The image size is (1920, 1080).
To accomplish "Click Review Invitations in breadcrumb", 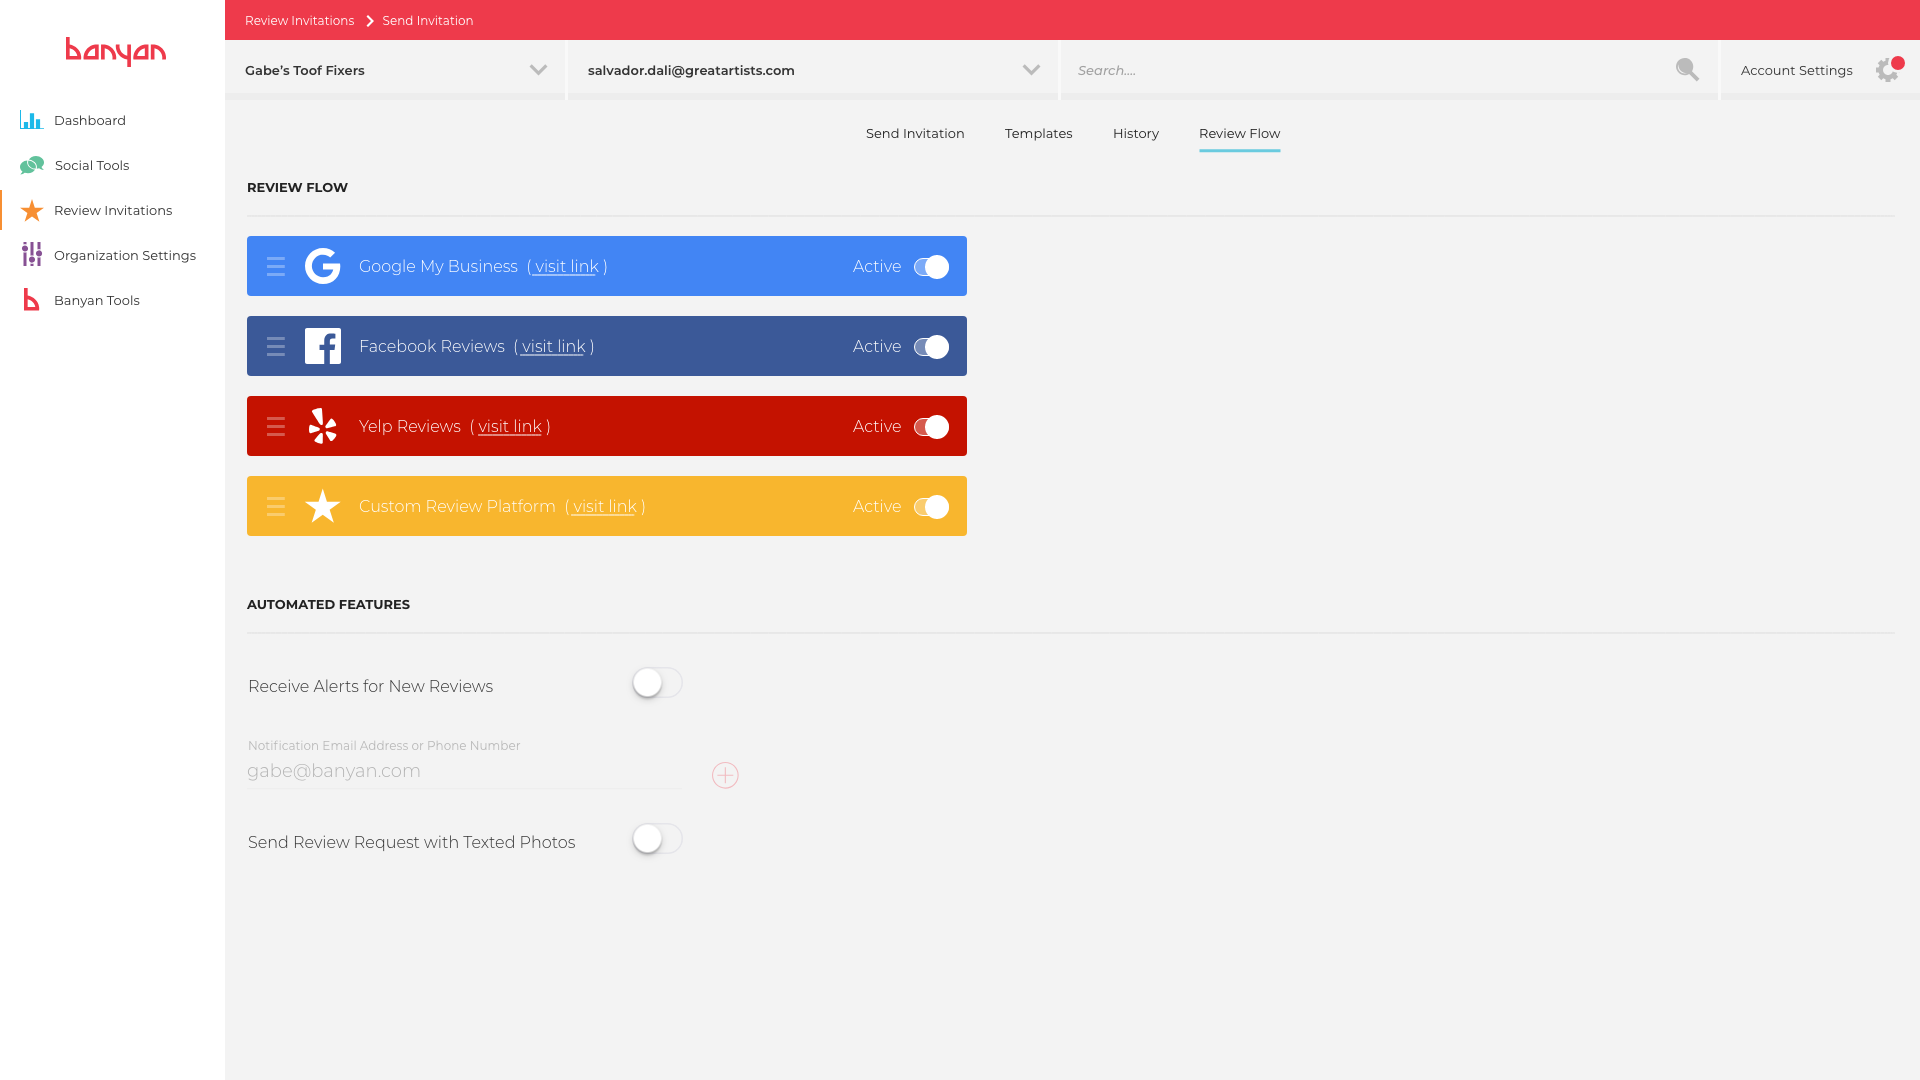I will coord(299,20).
